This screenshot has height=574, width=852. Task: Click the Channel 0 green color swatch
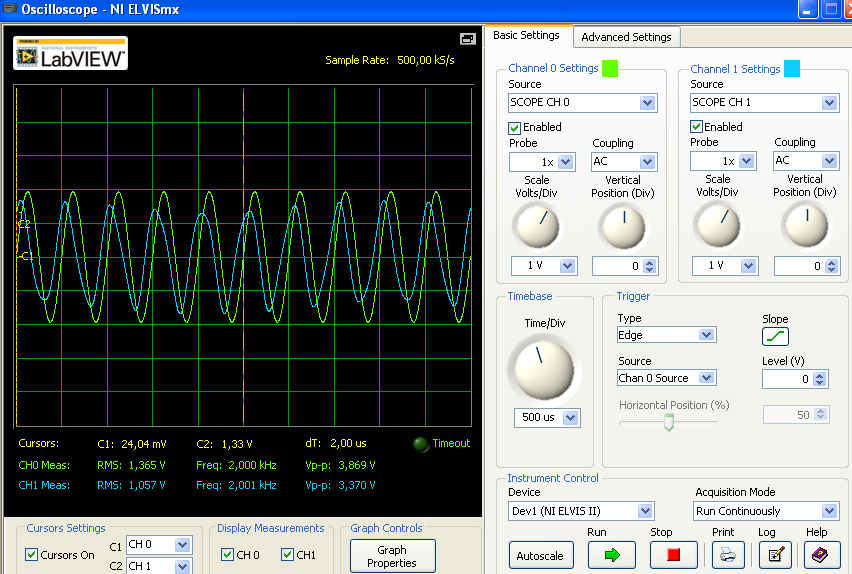610,68
